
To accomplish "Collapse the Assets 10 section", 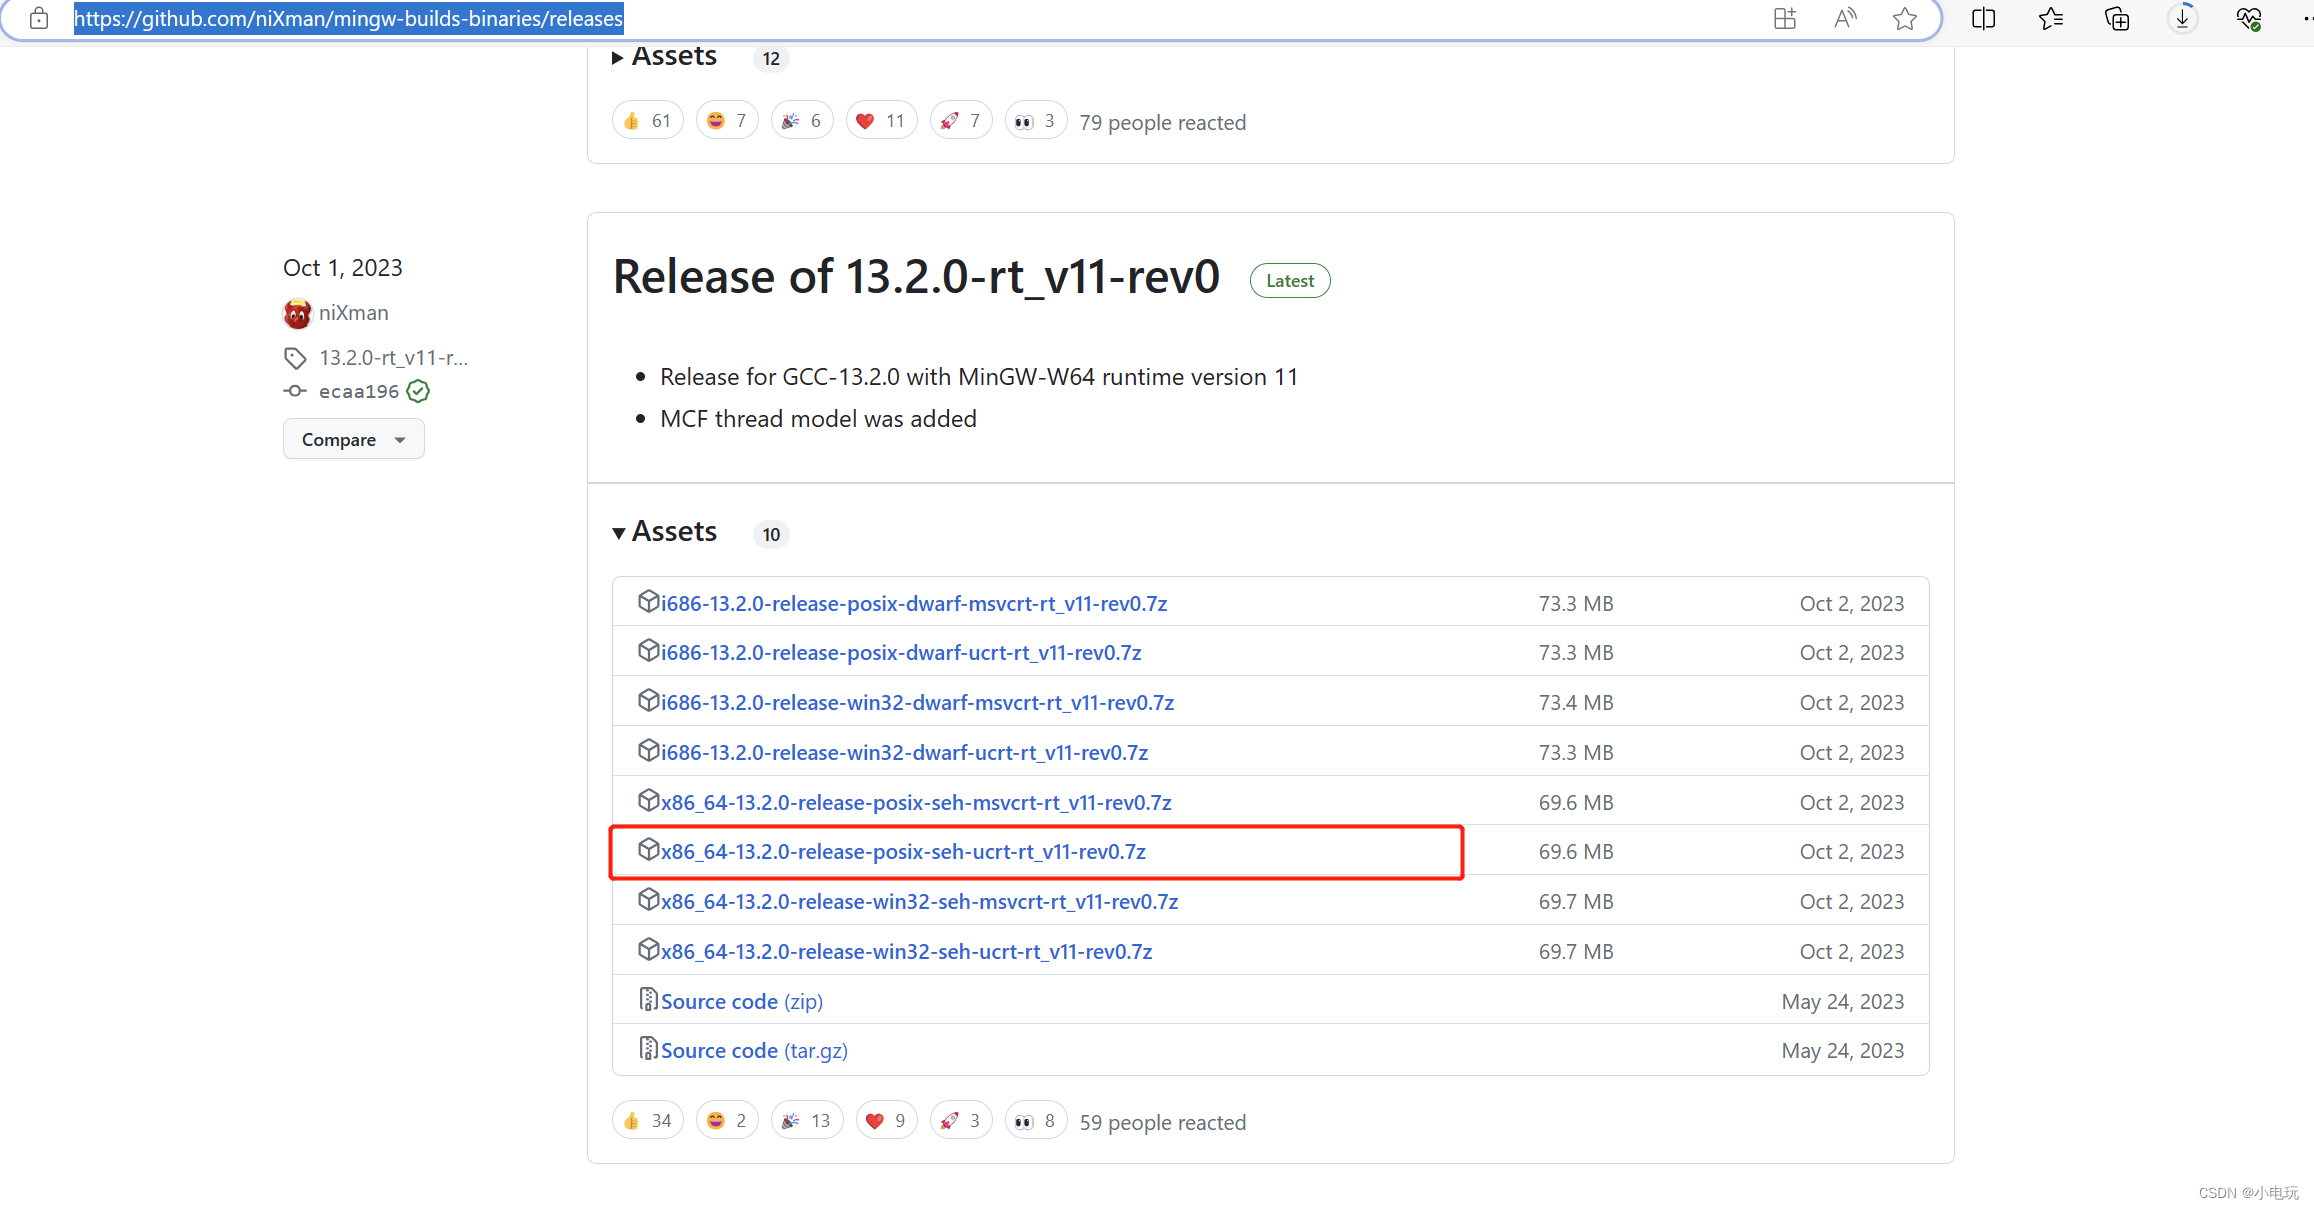I will pos(664,532).
